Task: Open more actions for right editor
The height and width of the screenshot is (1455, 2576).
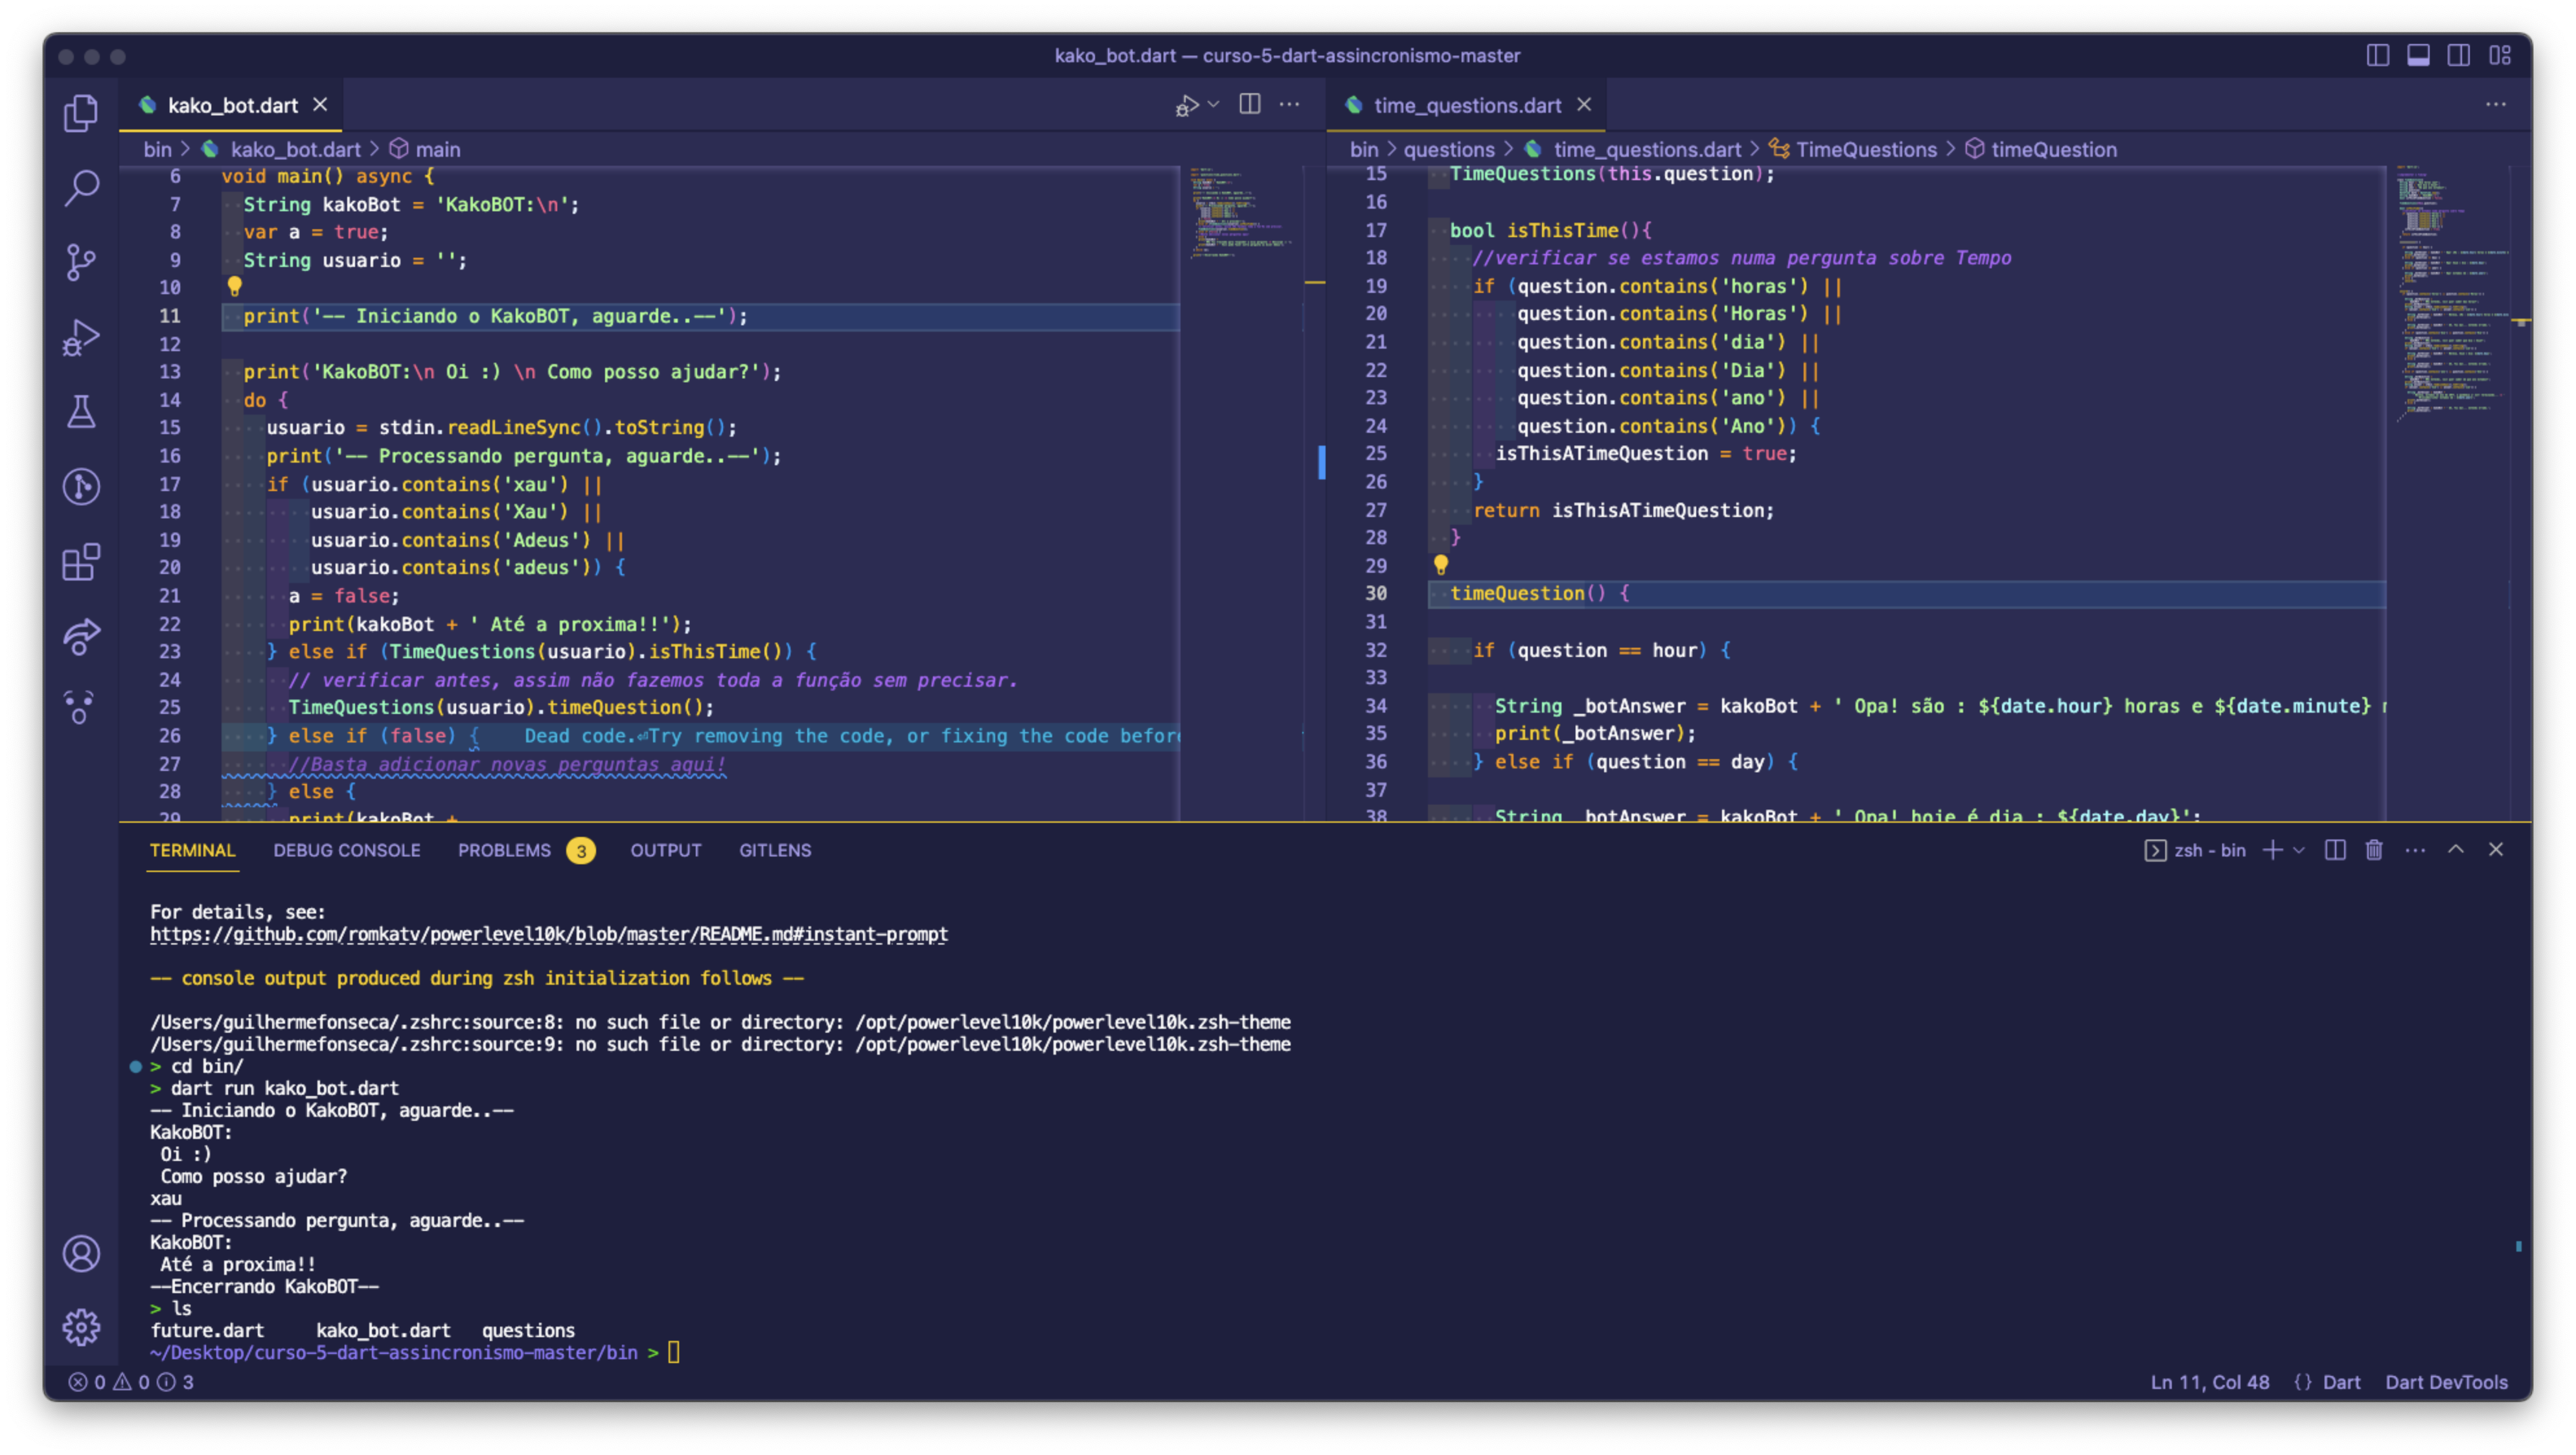Action: [2496, 104]
